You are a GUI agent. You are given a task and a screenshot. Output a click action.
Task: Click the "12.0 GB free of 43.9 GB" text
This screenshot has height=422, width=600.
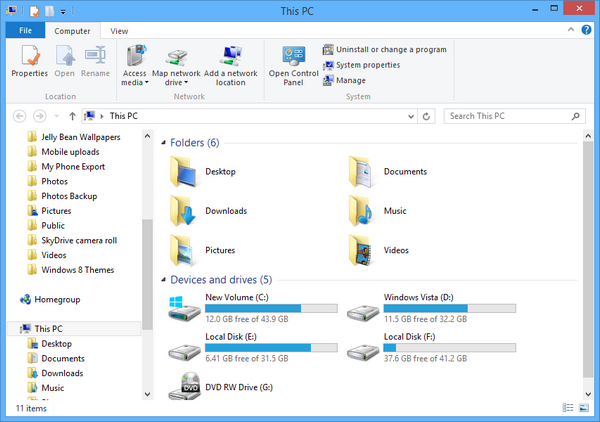[247, 319]
